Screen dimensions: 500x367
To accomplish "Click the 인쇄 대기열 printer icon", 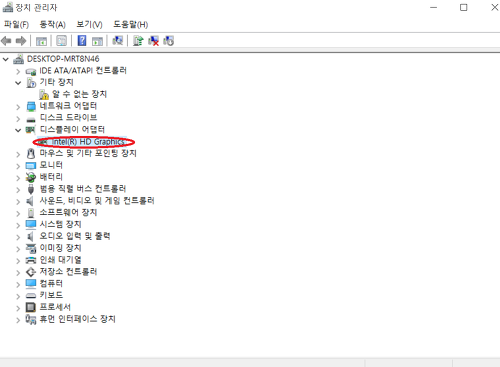I will point(31,260).
